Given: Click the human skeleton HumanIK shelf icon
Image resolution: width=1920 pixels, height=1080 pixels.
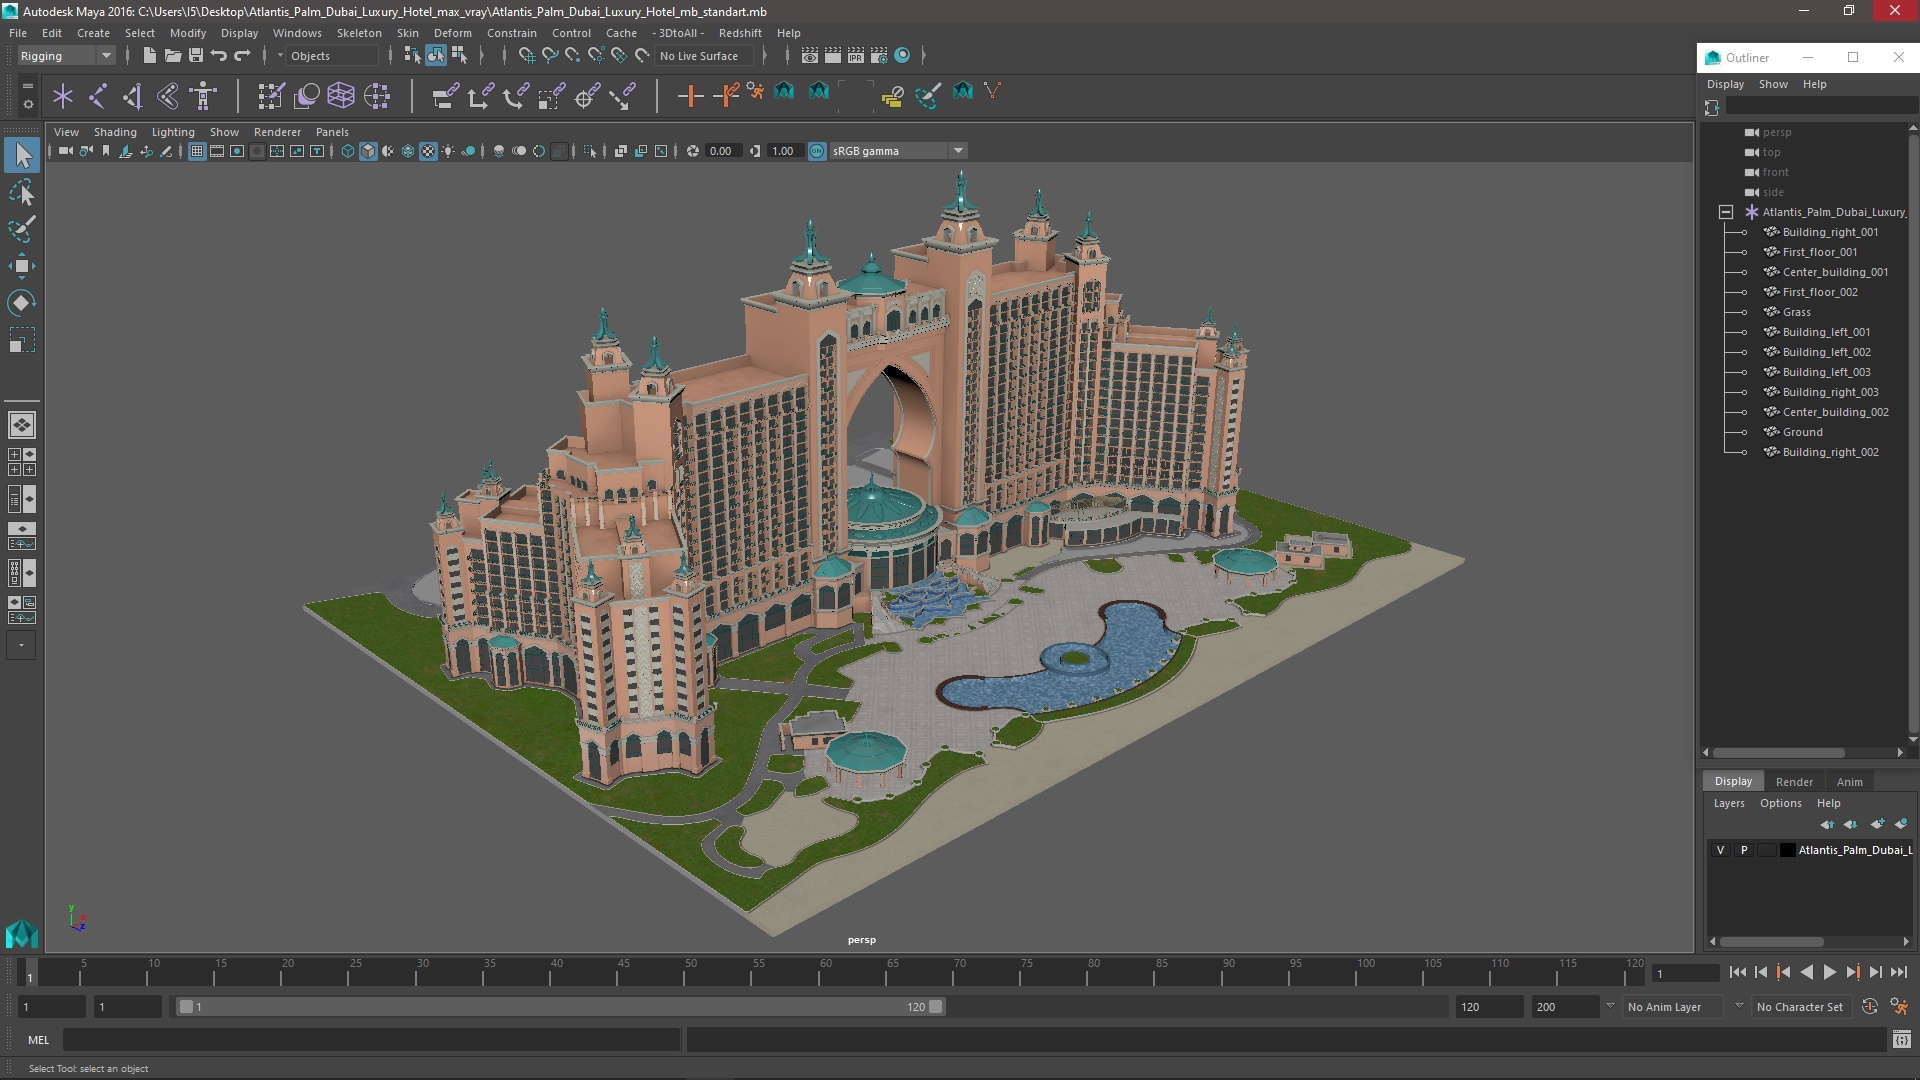Looking at the screenshot, I should point(203,96).
